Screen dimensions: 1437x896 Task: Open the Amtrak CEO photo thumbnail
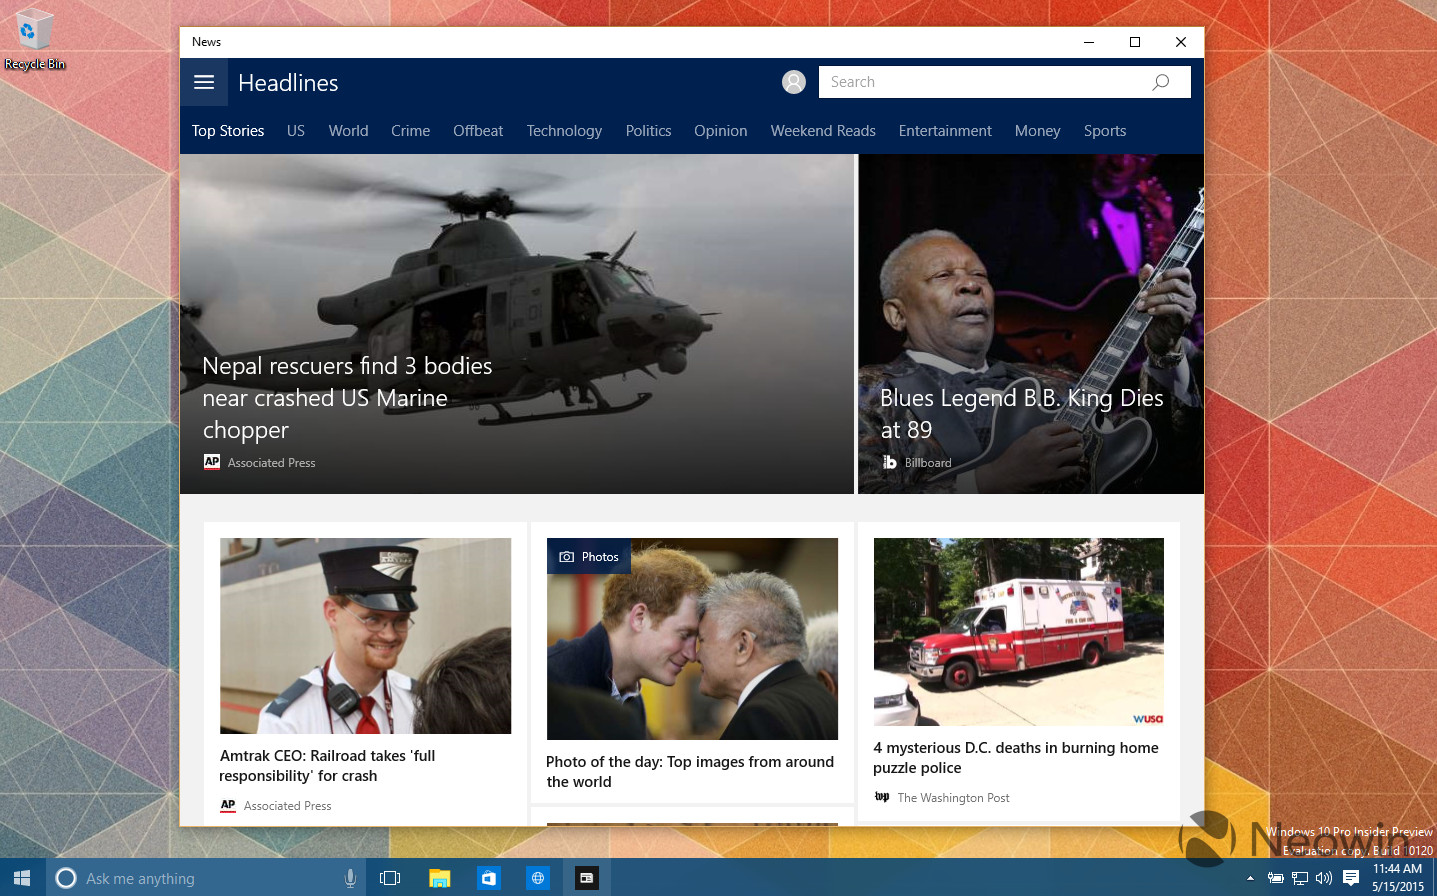[x=365, y=636]
